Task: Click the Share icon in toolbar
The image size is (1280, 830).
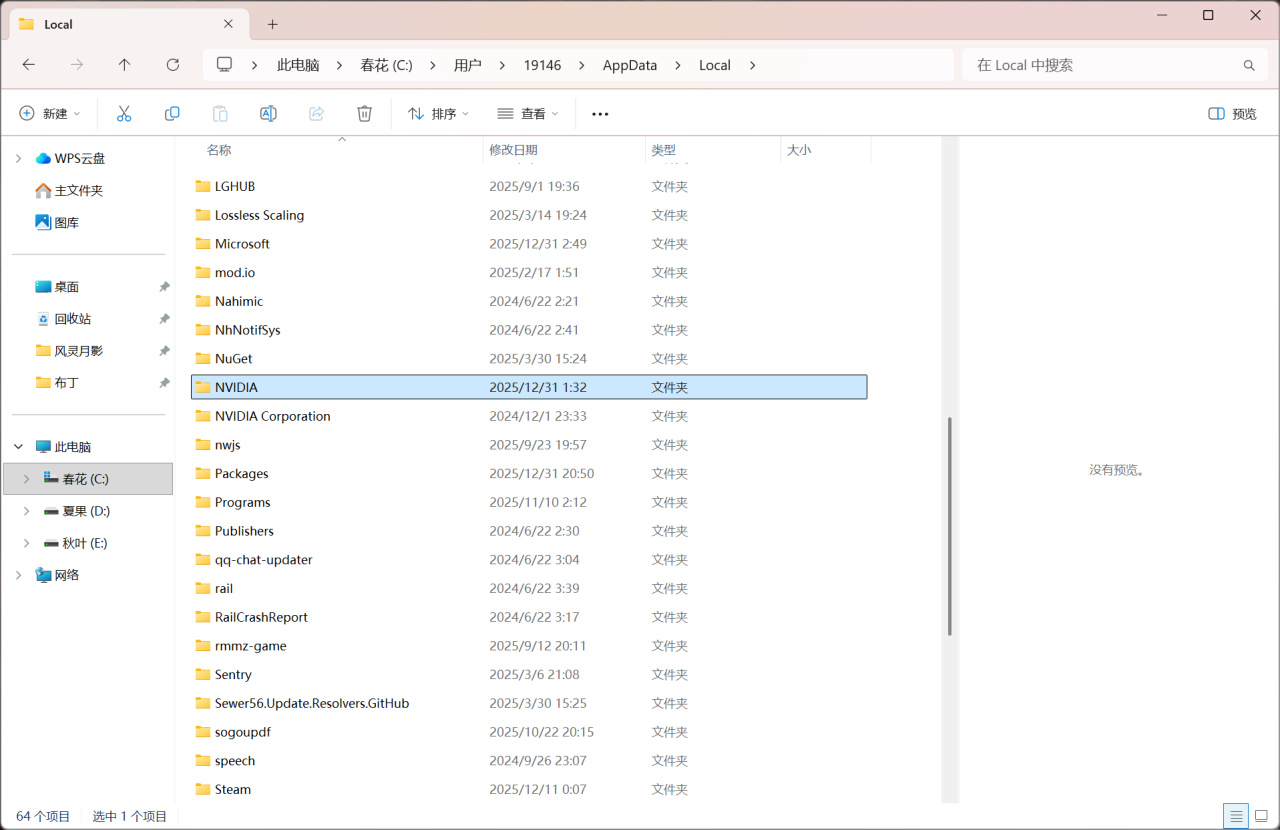Action: click(x=317, y=114)
